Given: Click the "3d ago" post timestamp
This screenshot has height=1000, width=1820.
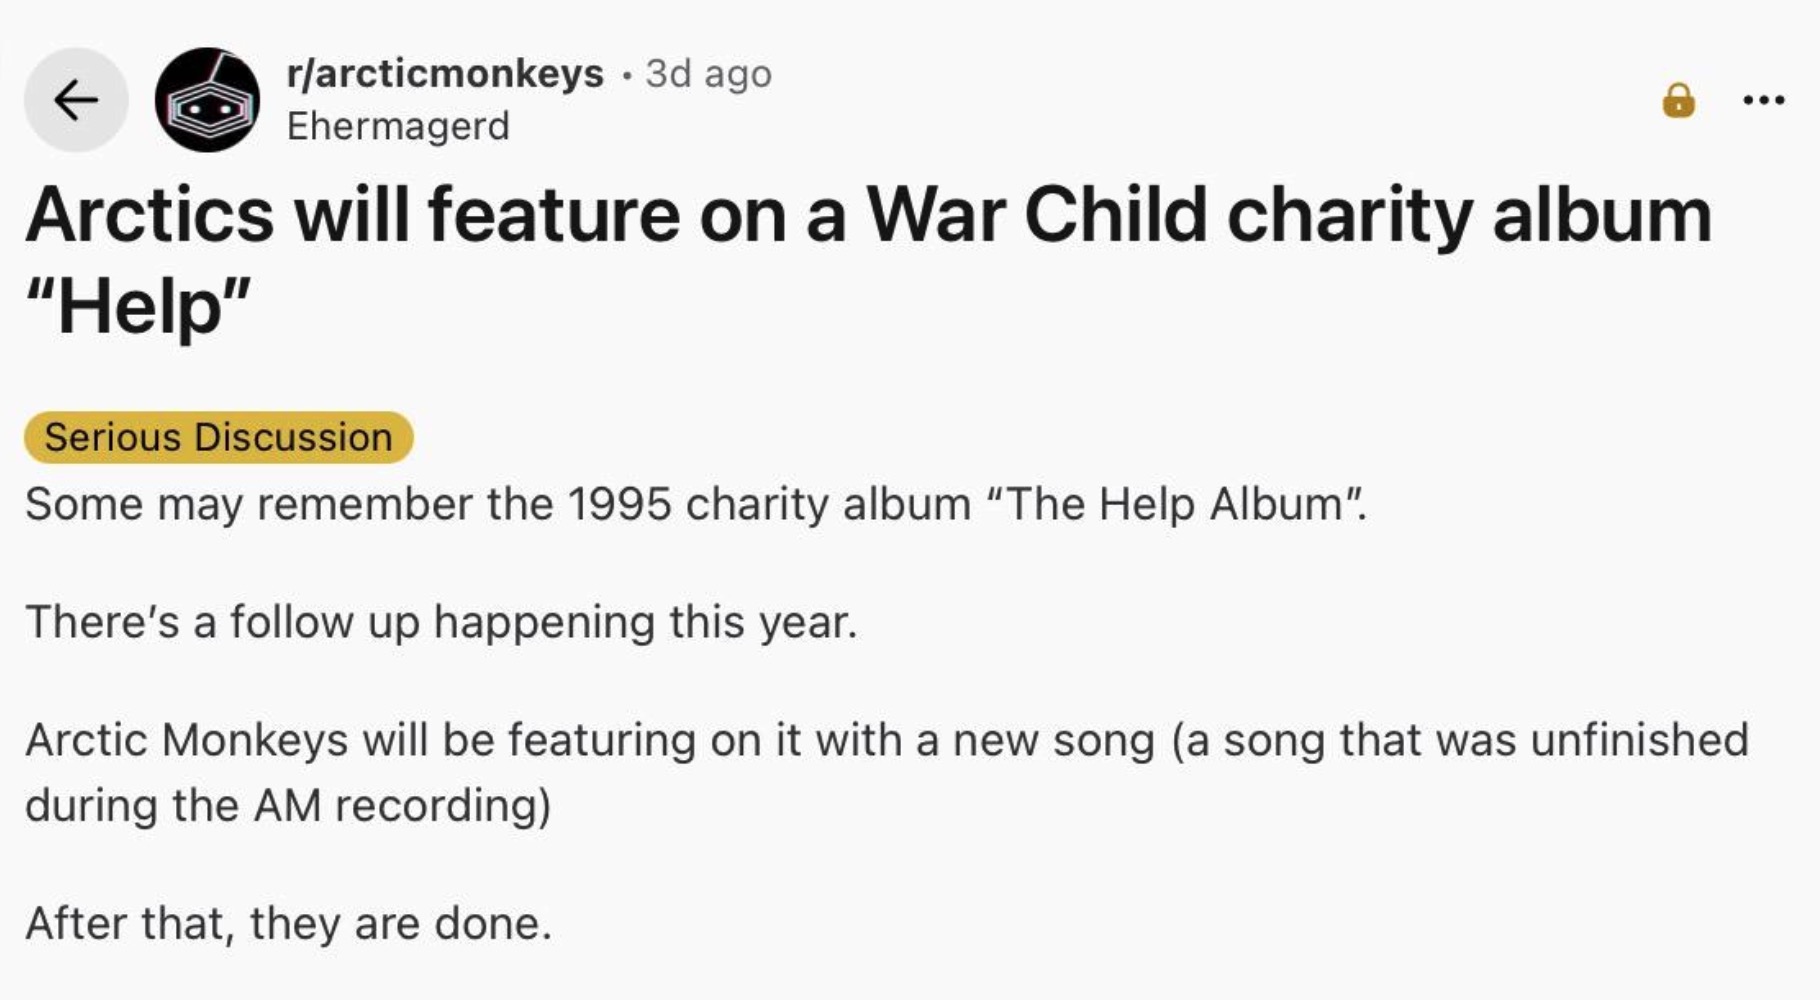Looking at the screenshot, I should 708,73.
